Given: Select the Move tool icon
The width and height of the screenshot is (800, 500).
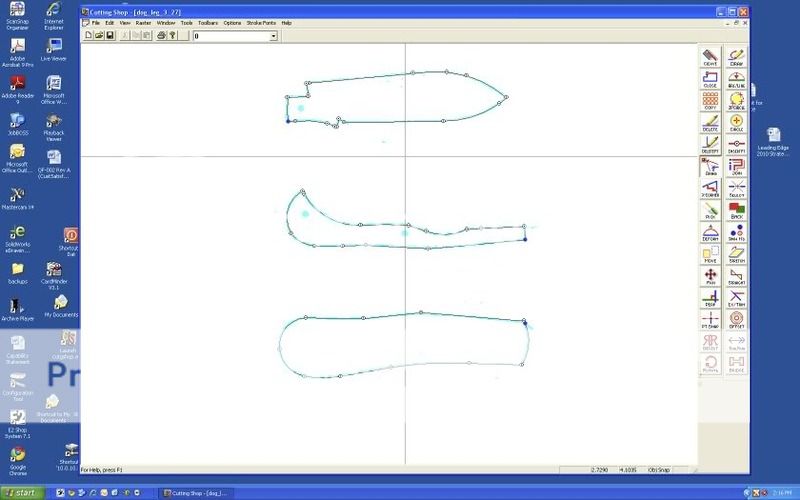Looking at the screenshot, I should tap(710, 254).
